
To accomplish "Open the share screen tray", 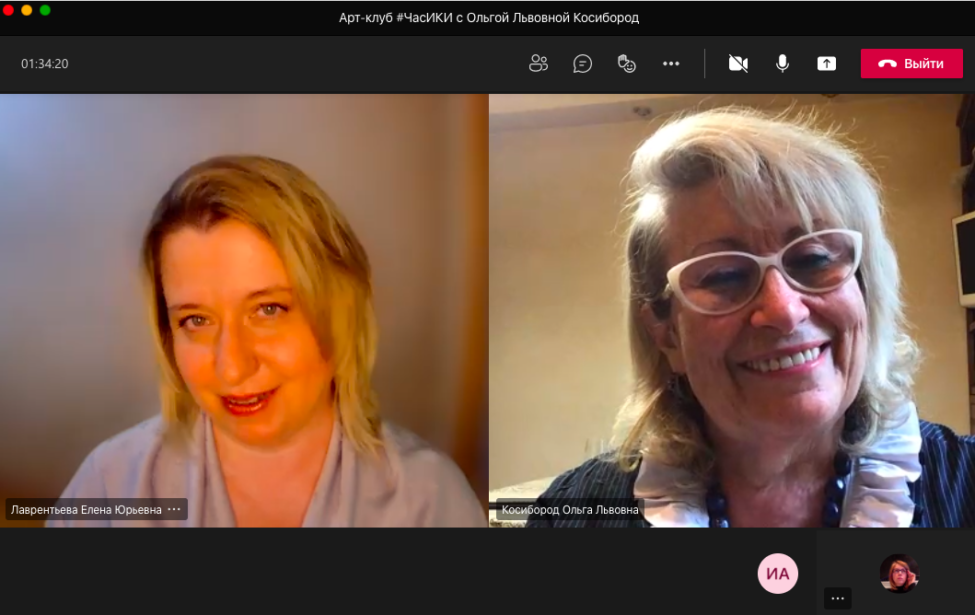I will tap(826, 64).
